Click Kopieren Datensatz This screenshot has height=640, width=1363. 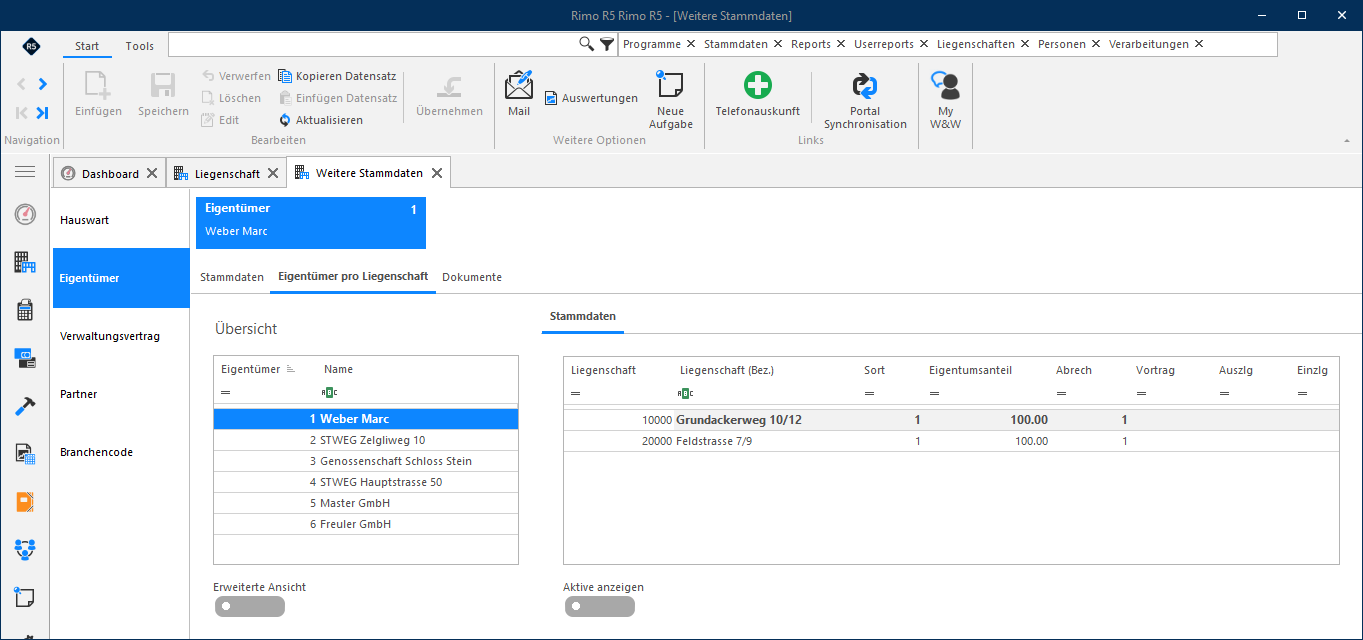click(337, 76)
